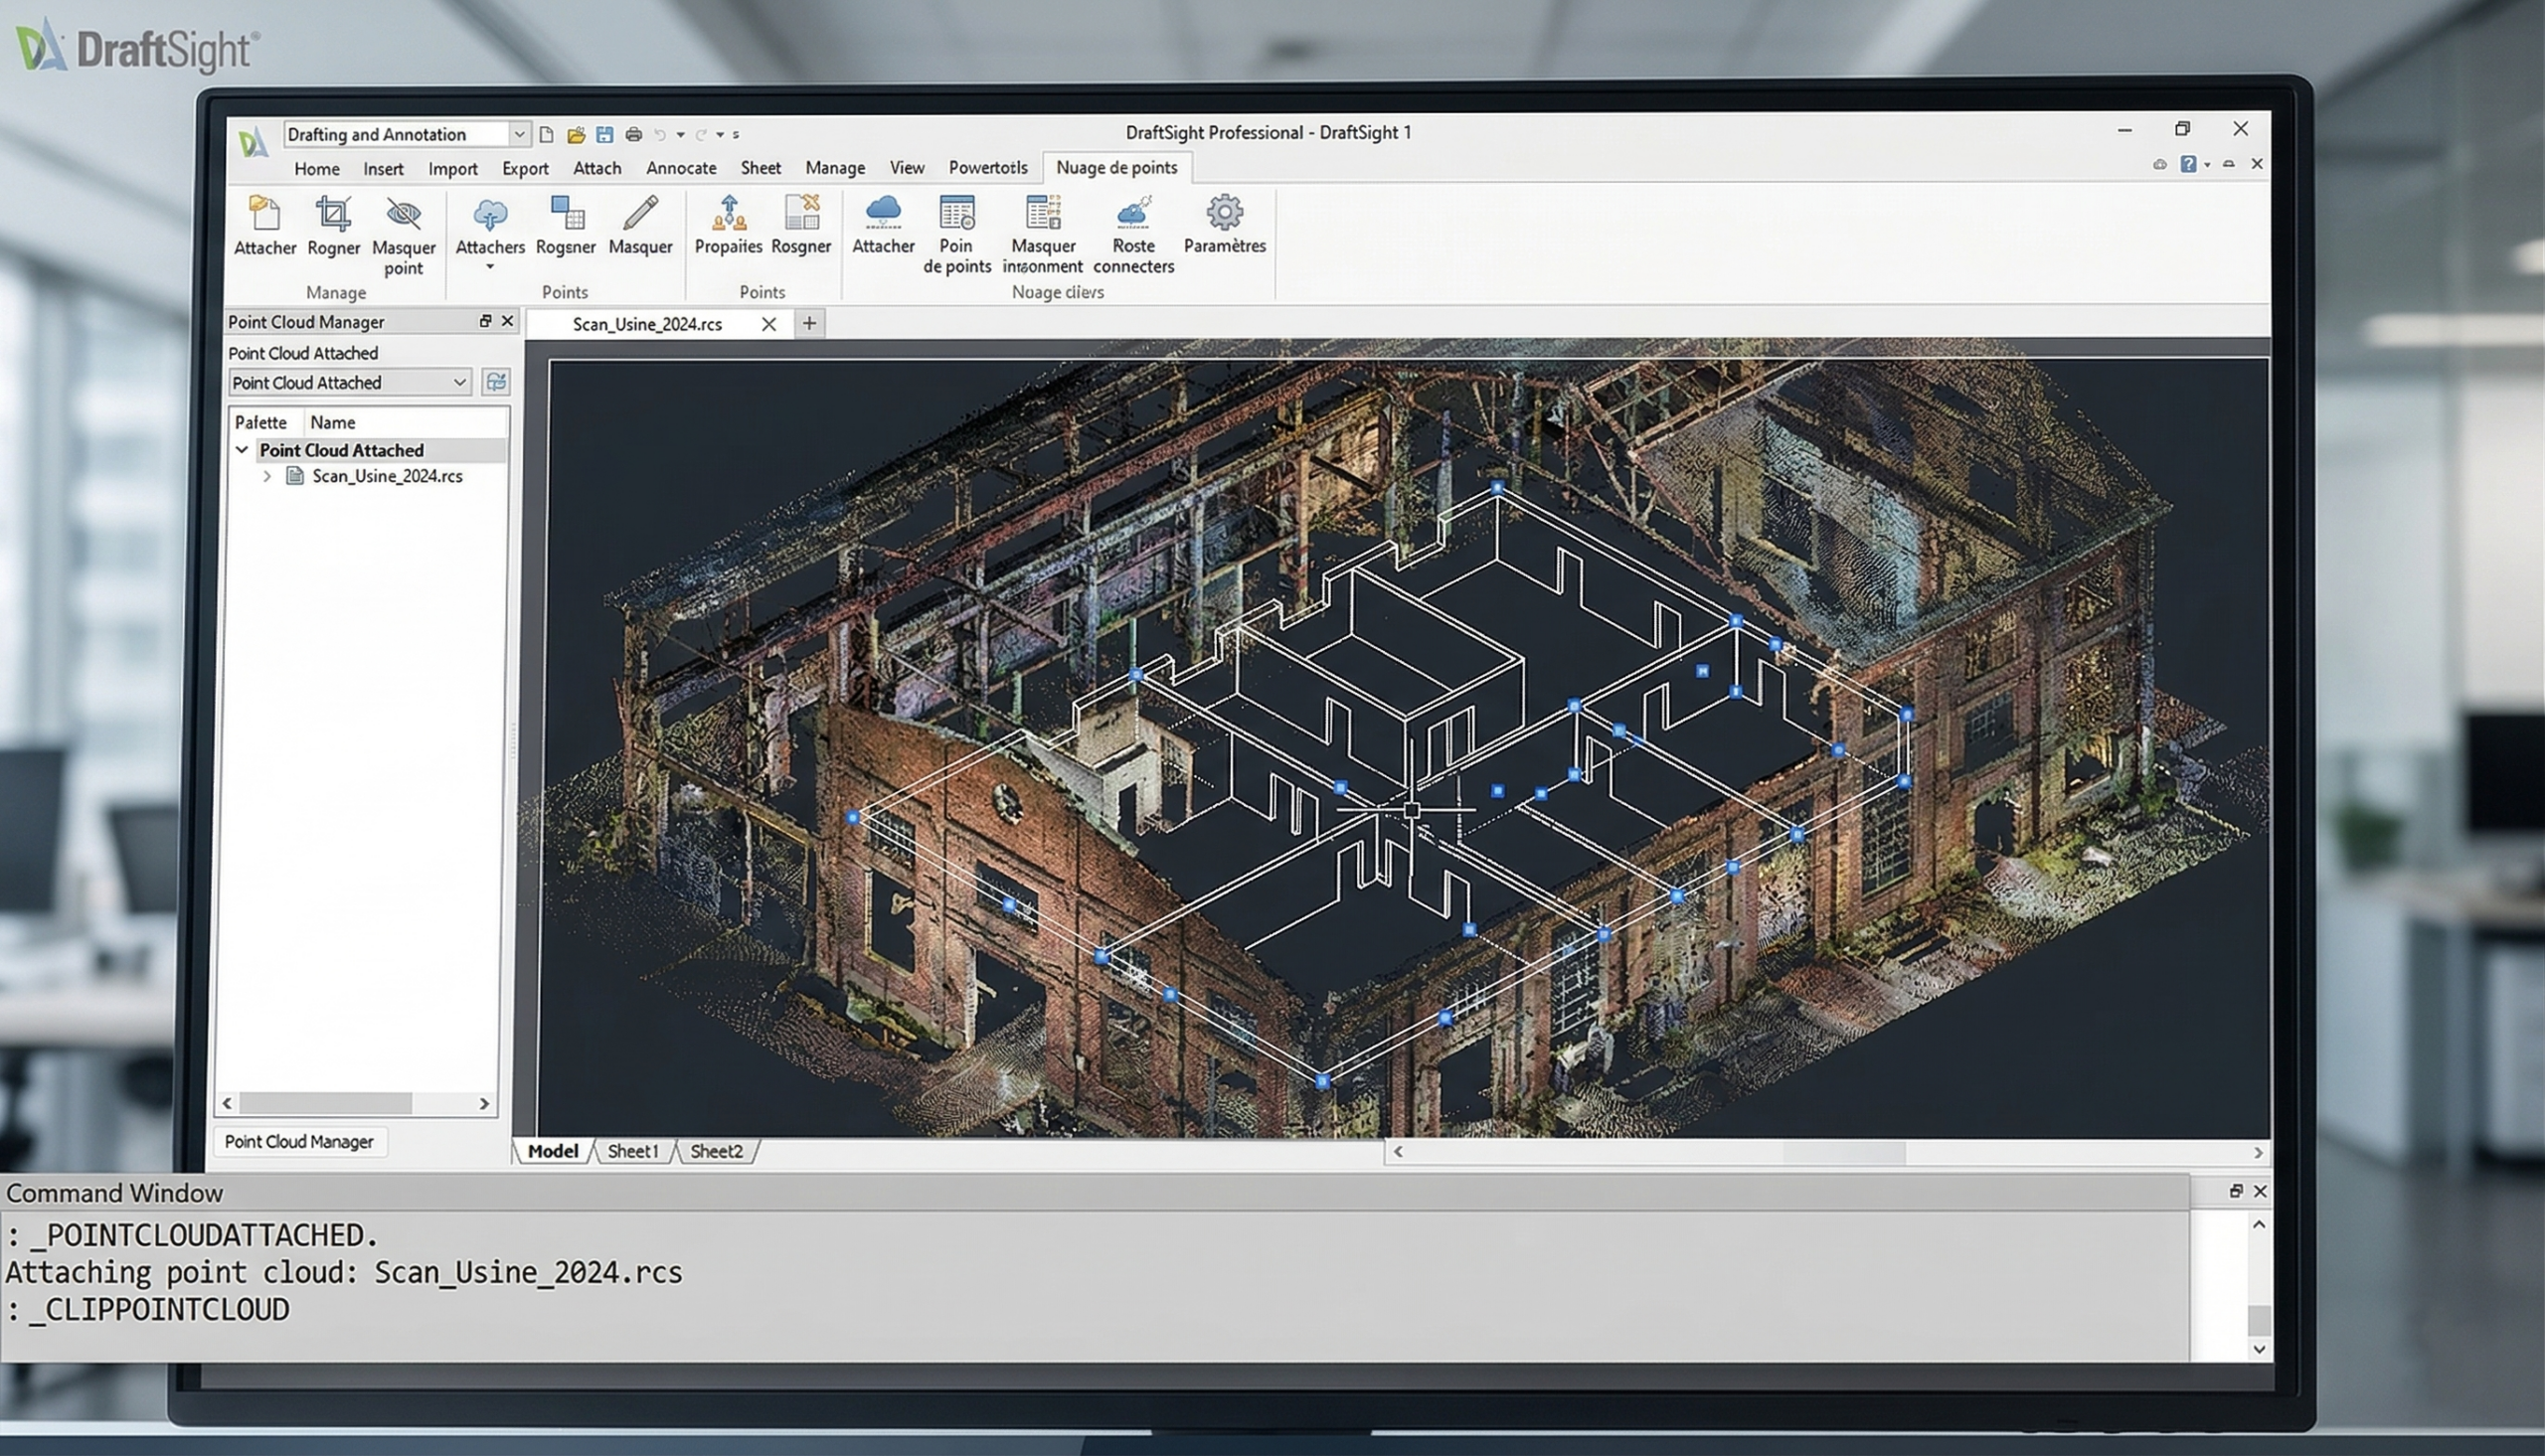Expand the Scan_Usine_2024.rcs tree node

click(x=267, y=476)
